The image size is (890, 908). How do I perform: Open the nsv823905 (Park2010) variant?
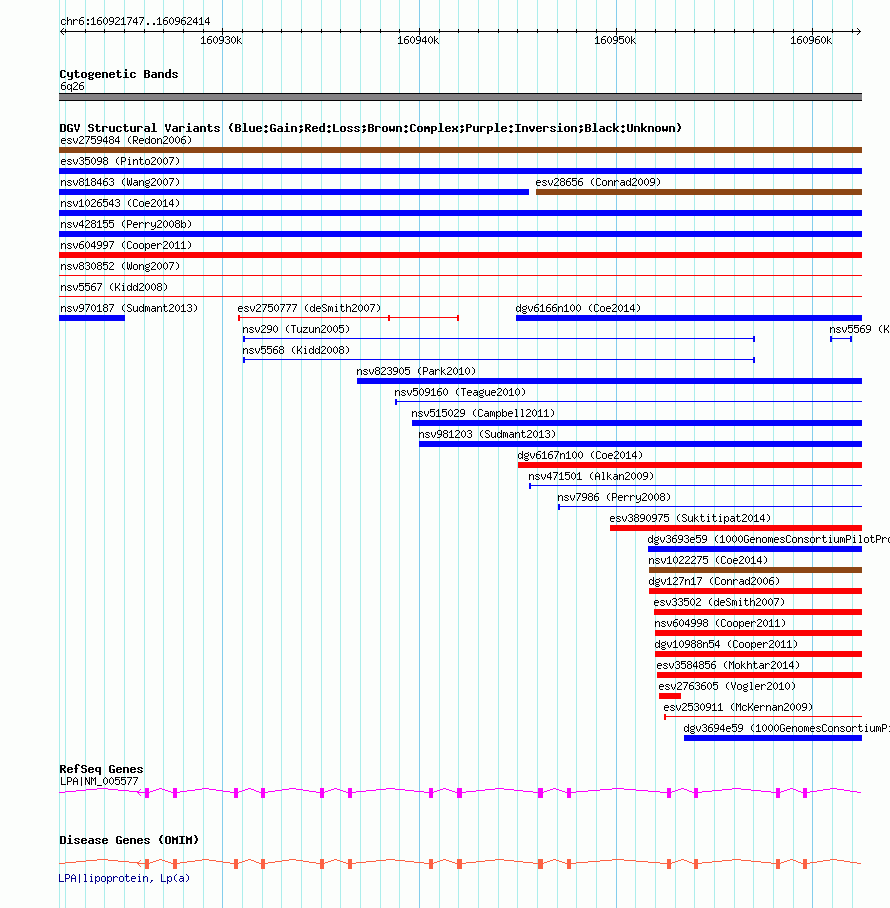point(609,381)
